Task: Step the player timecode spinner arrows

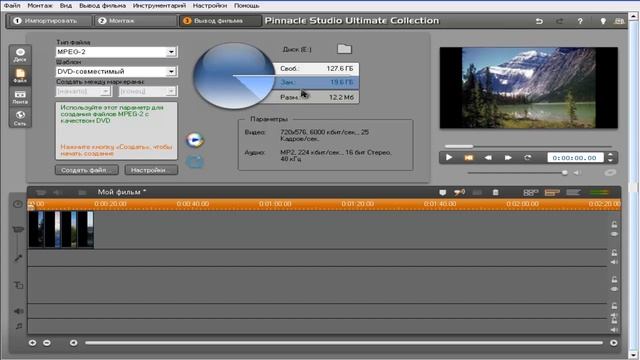Action: [610, 158]
